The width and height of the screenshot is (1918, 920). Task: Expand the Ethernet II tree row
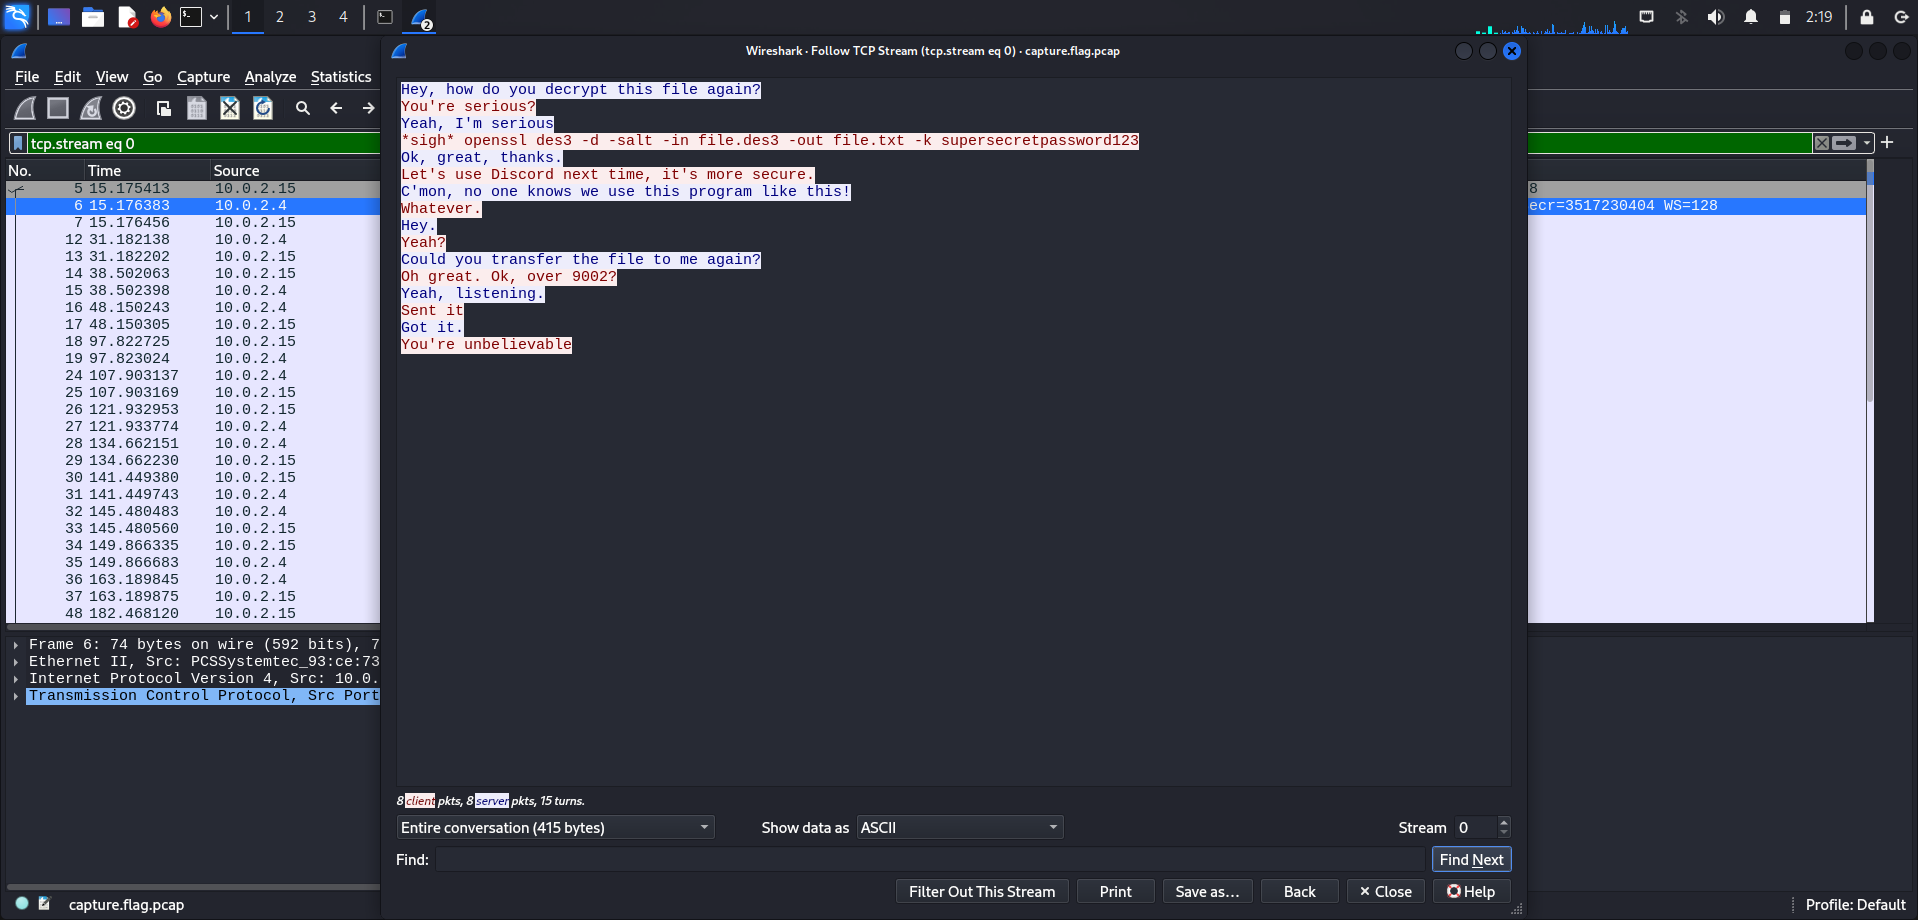pos(16,662)
